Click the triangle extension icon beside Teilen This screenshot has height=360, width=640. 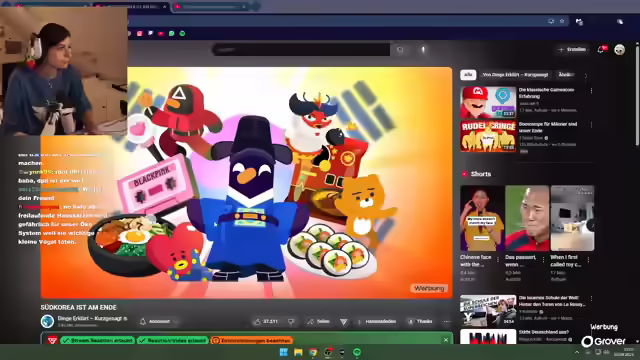344,322
